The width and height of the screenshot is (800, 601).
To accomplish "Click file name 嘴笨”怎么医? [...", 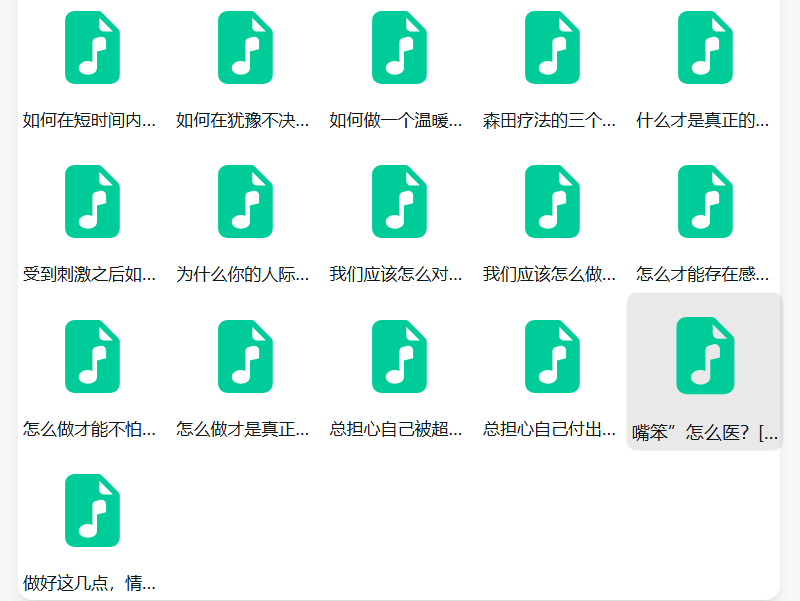I will (705, 433).
